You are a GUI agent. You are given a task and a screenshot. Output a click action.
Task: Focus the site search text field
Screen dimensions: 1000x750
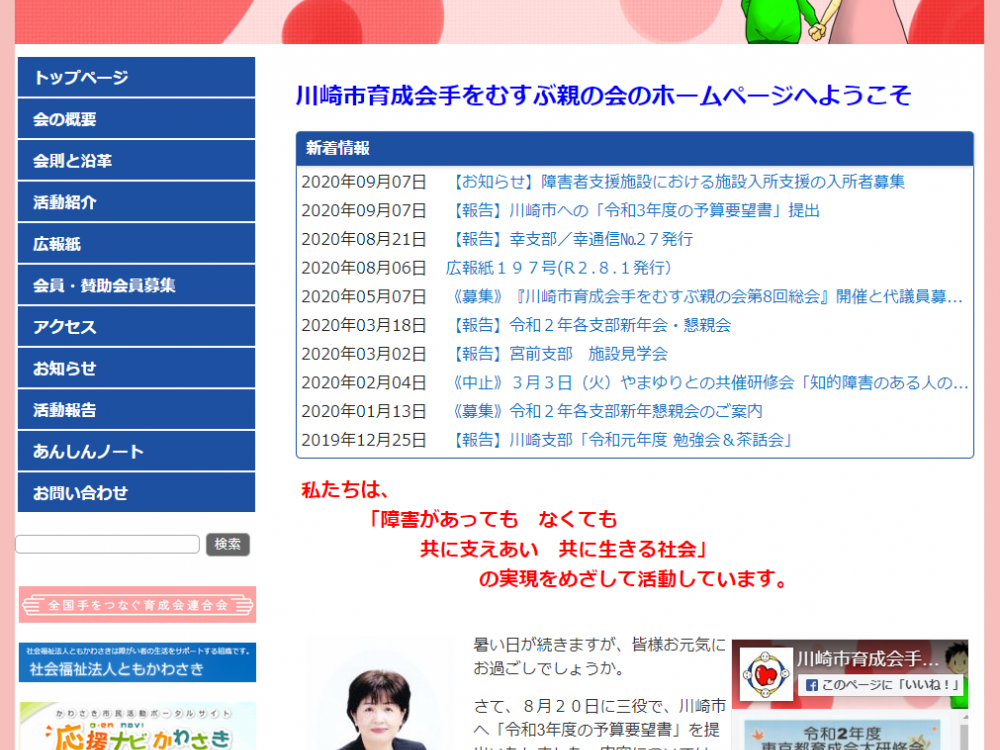(107, 544)
